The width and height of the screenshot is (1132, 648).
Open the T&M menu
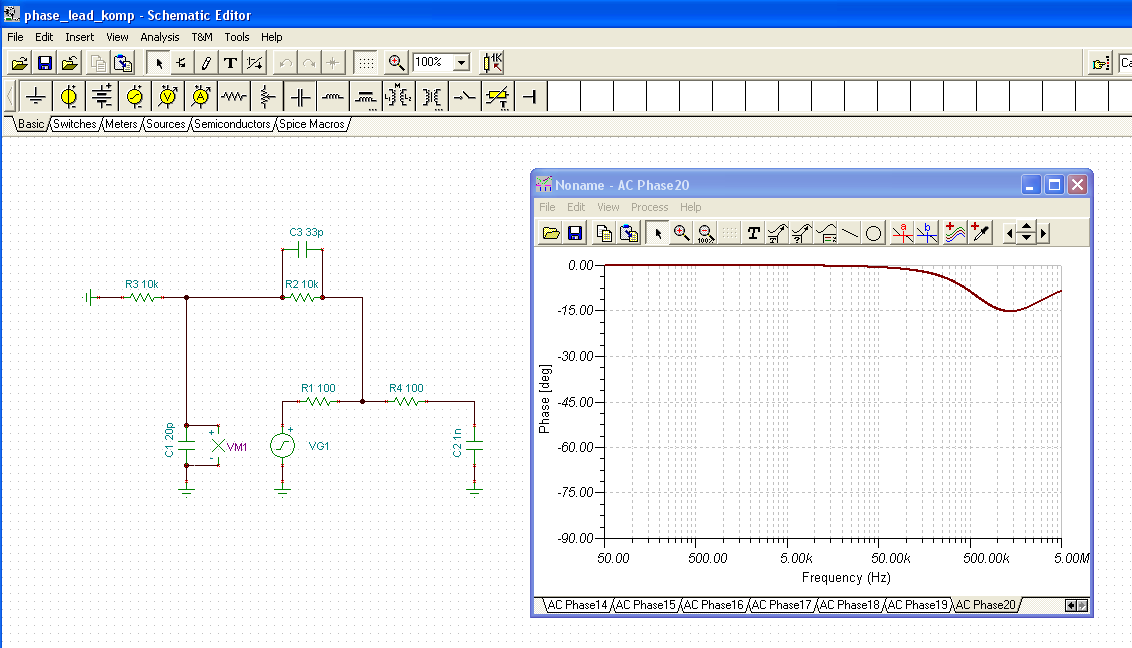(202, 37)
